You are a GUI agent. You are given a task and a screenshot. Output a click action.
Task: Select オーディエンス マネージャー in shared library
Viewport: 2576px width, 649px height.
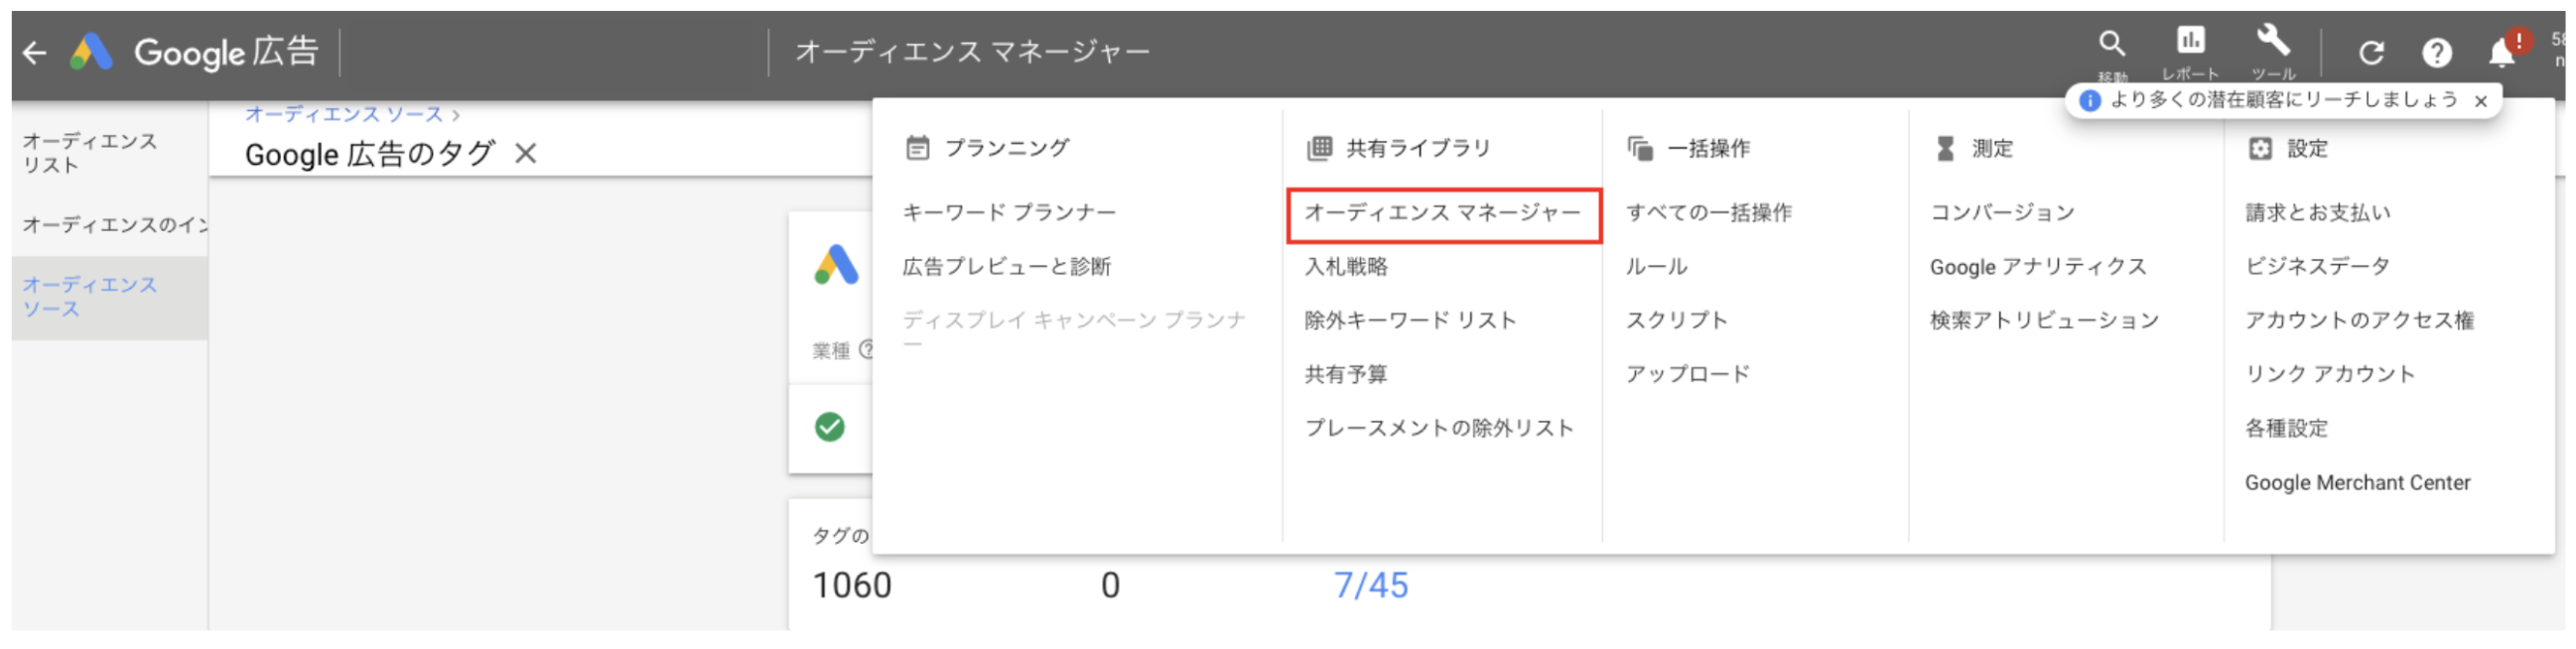[x=1442, y=213]
